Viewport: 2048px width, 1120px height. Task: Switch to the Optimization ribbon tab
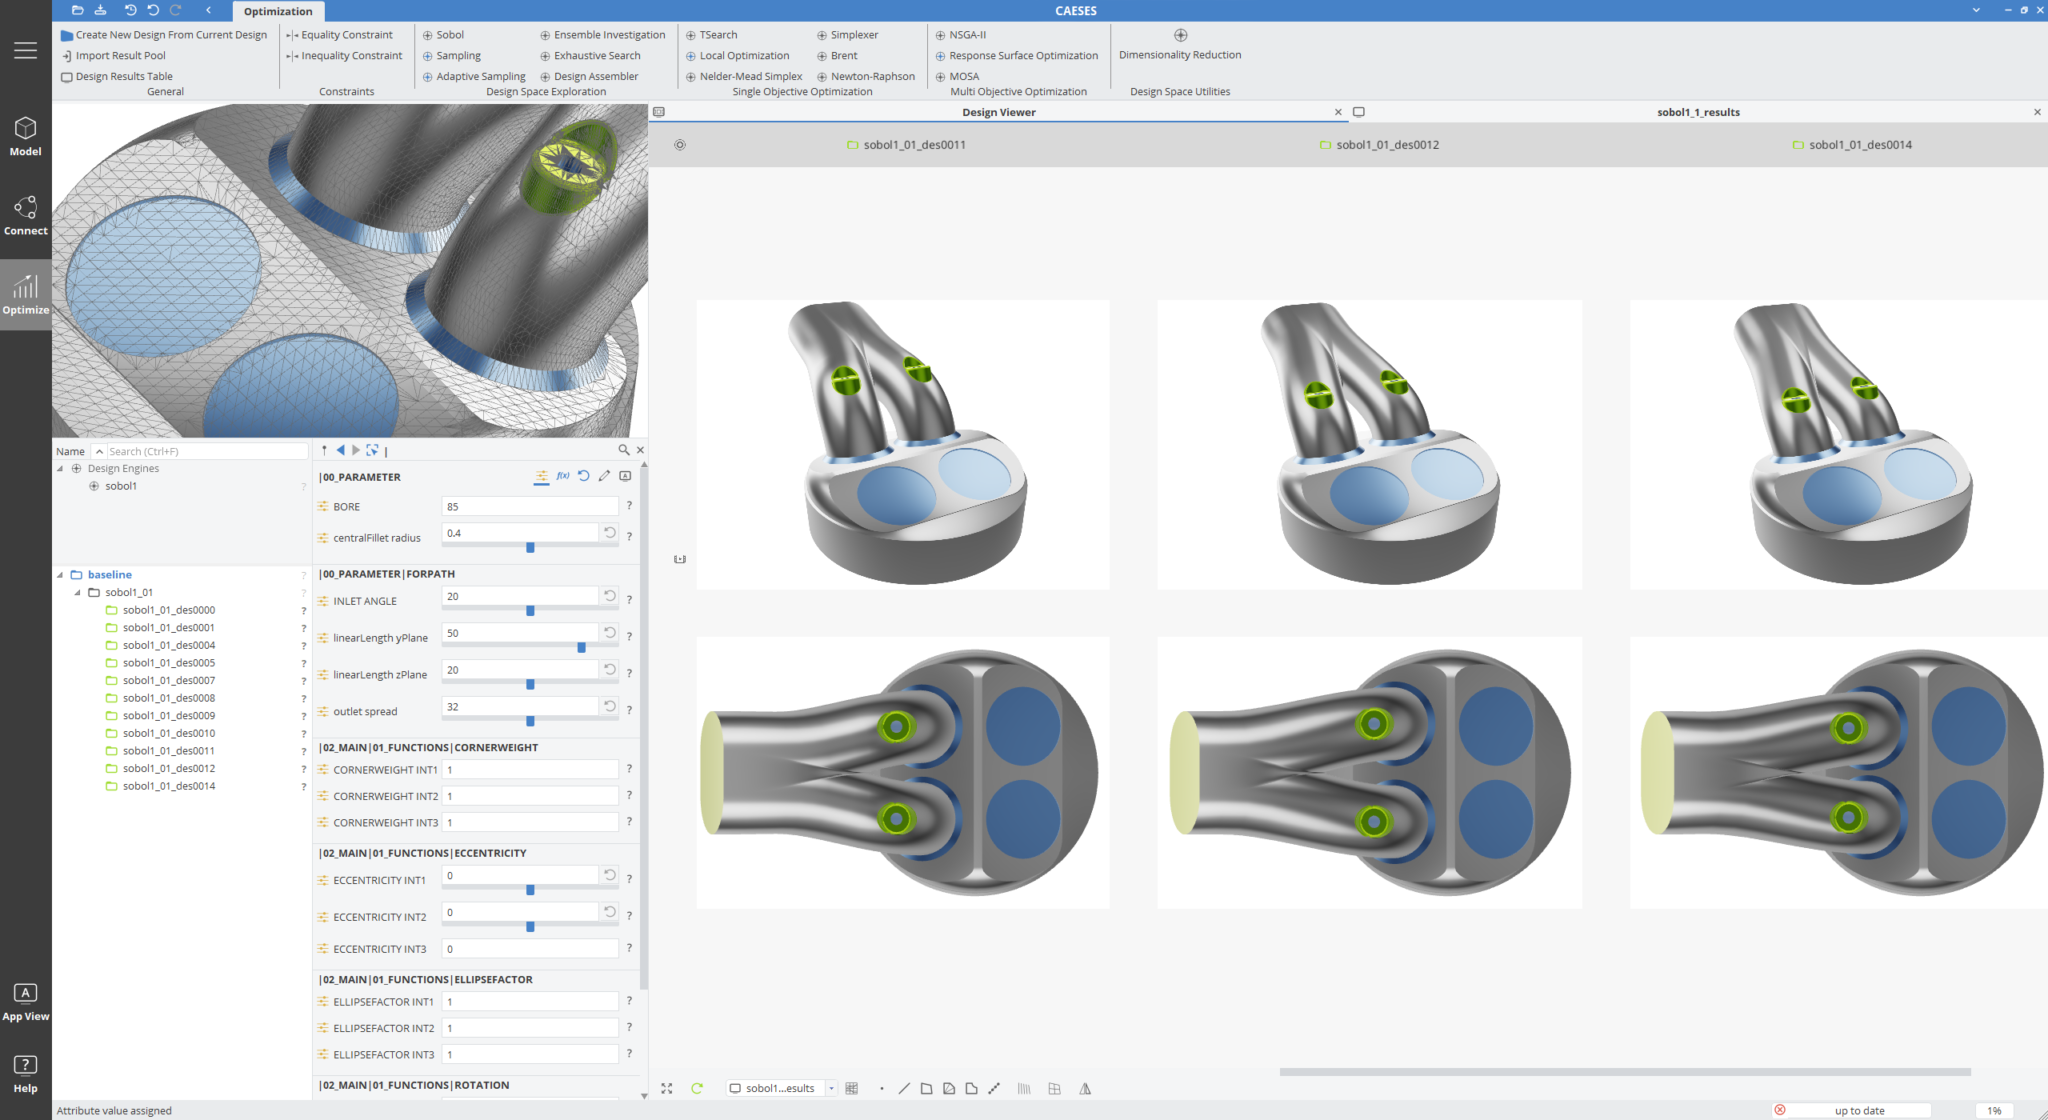tap(278, 11)
